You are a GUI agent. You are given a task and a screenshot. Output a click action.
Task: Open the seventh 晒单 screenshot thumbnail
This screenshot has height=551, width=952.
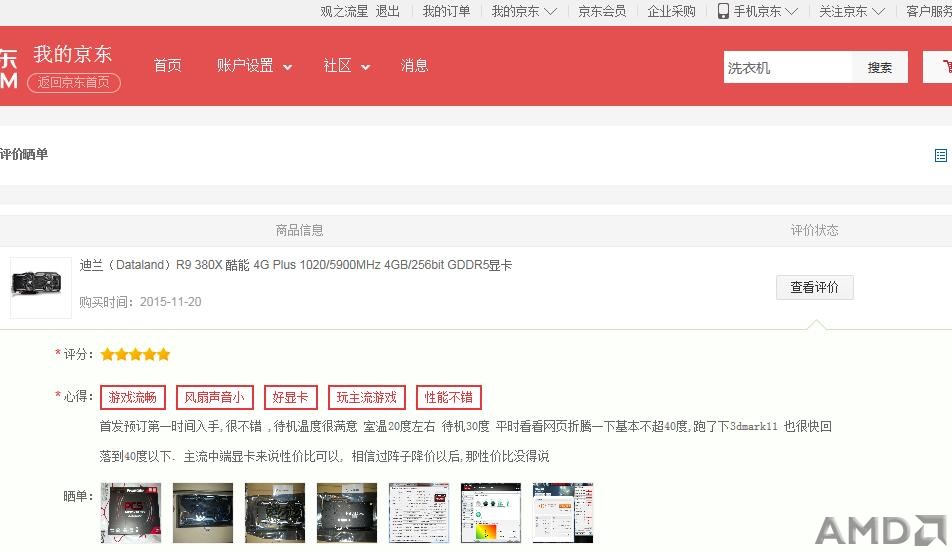point(563,513)
